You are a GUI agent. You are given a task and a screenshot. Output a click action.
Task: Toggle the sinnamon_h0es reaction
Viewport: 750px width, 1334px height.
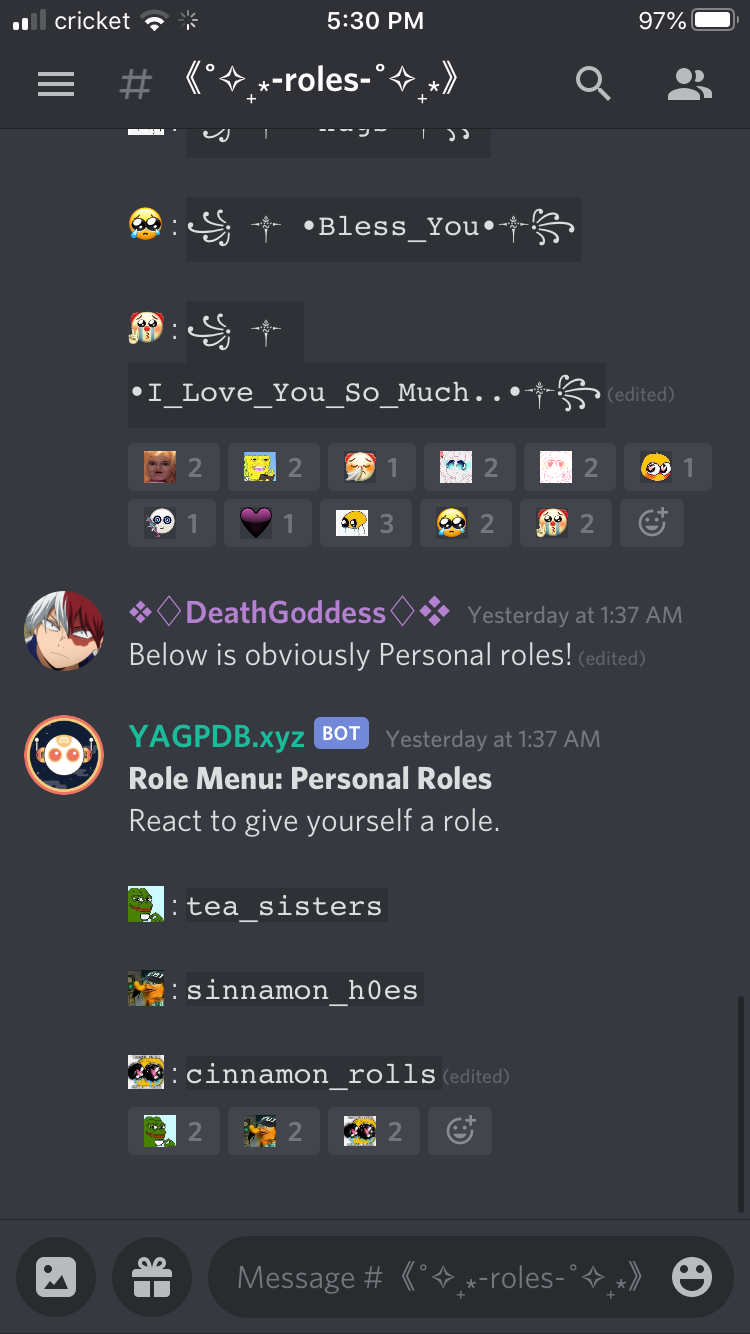(274, 1131)
